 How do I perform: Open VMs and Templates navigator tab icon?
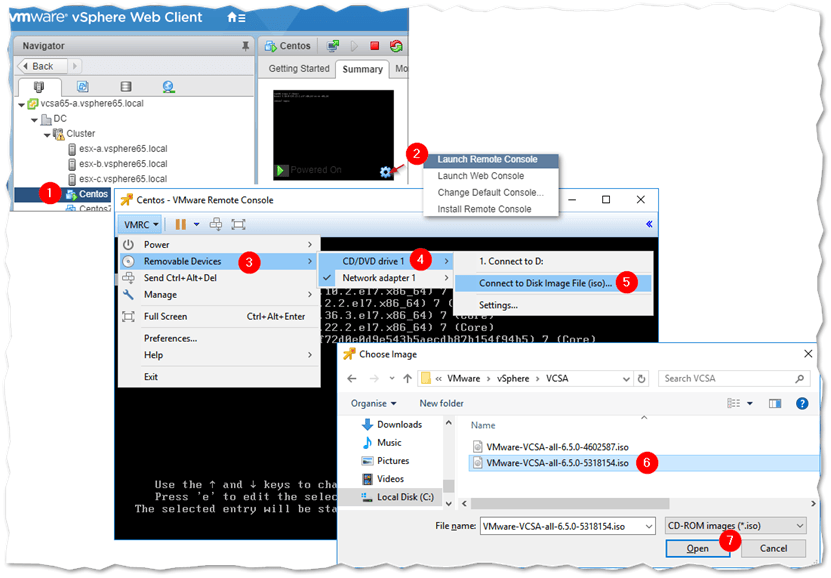83,86
